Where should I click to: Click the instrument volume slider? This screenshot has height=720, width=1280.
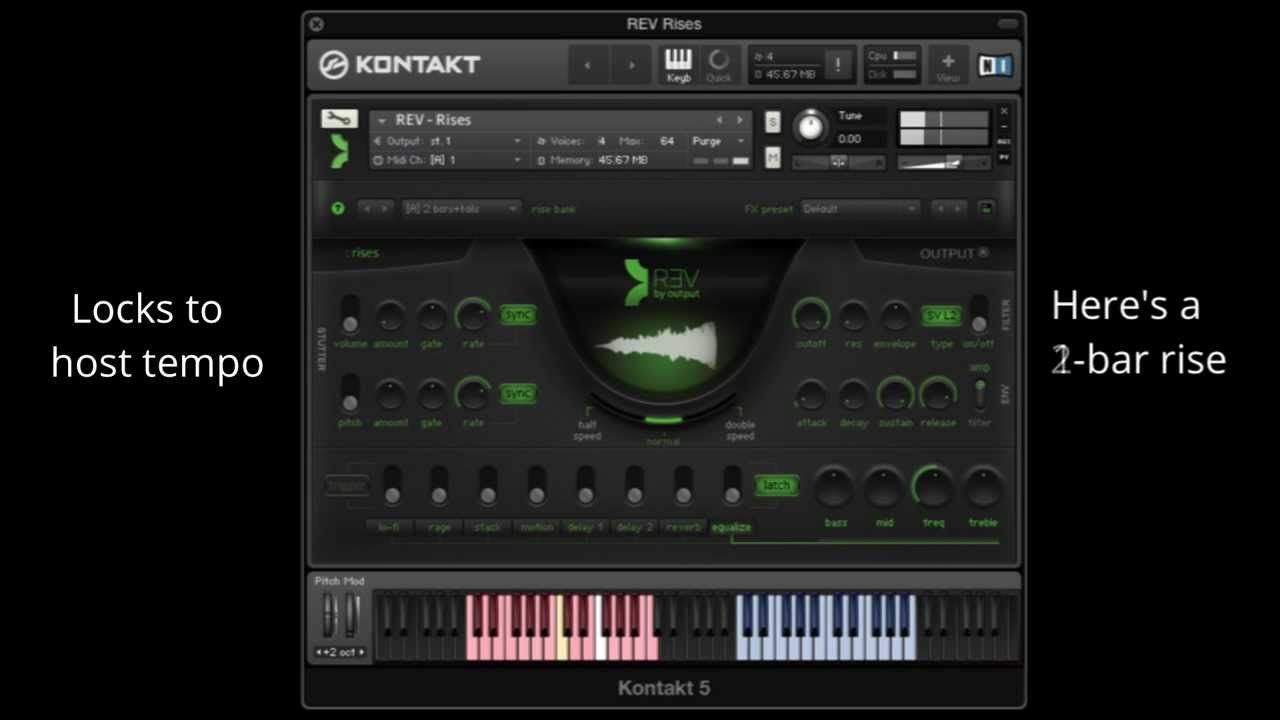[943, 161]
